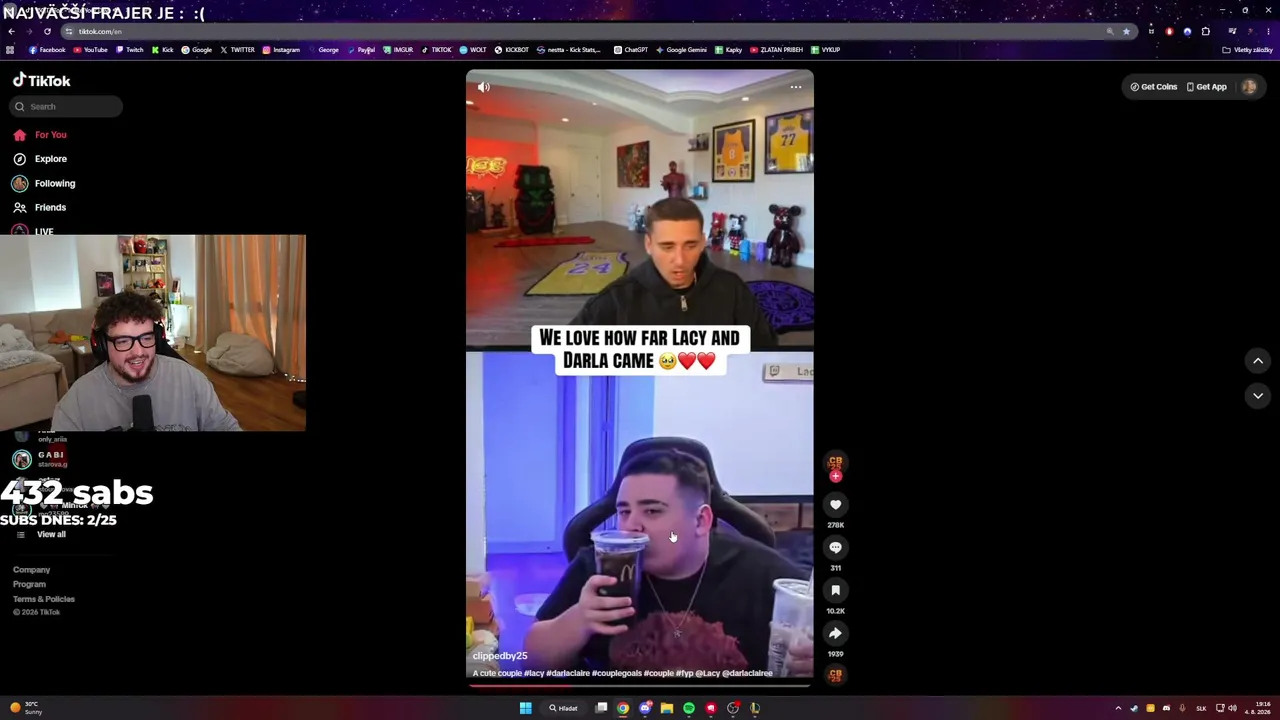Screen dimensions: 1280x720
Task: Open the browser apps grid icon
Action: coord(10,50)
